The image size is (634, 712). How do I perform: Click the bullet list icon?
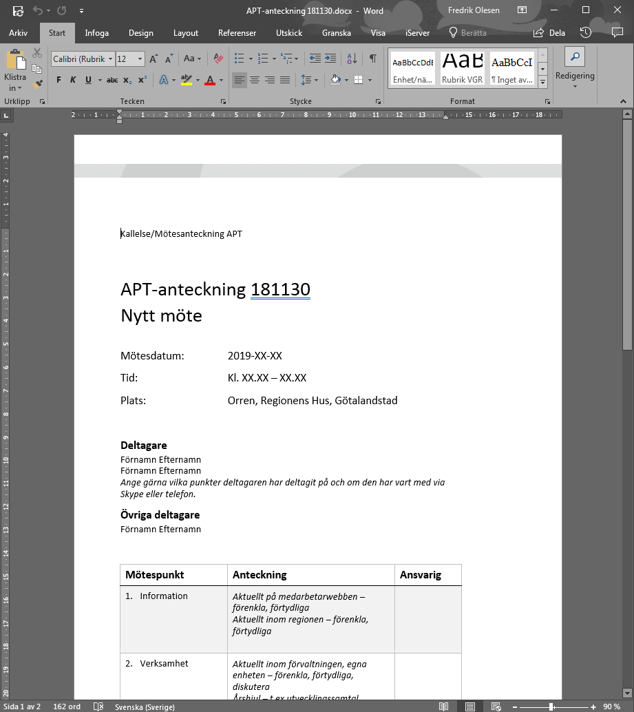click(x=240, y=59)
